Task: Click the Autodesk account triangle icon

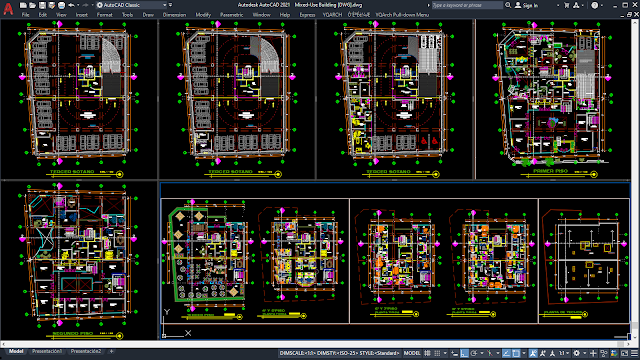Action: click(576, 5)
